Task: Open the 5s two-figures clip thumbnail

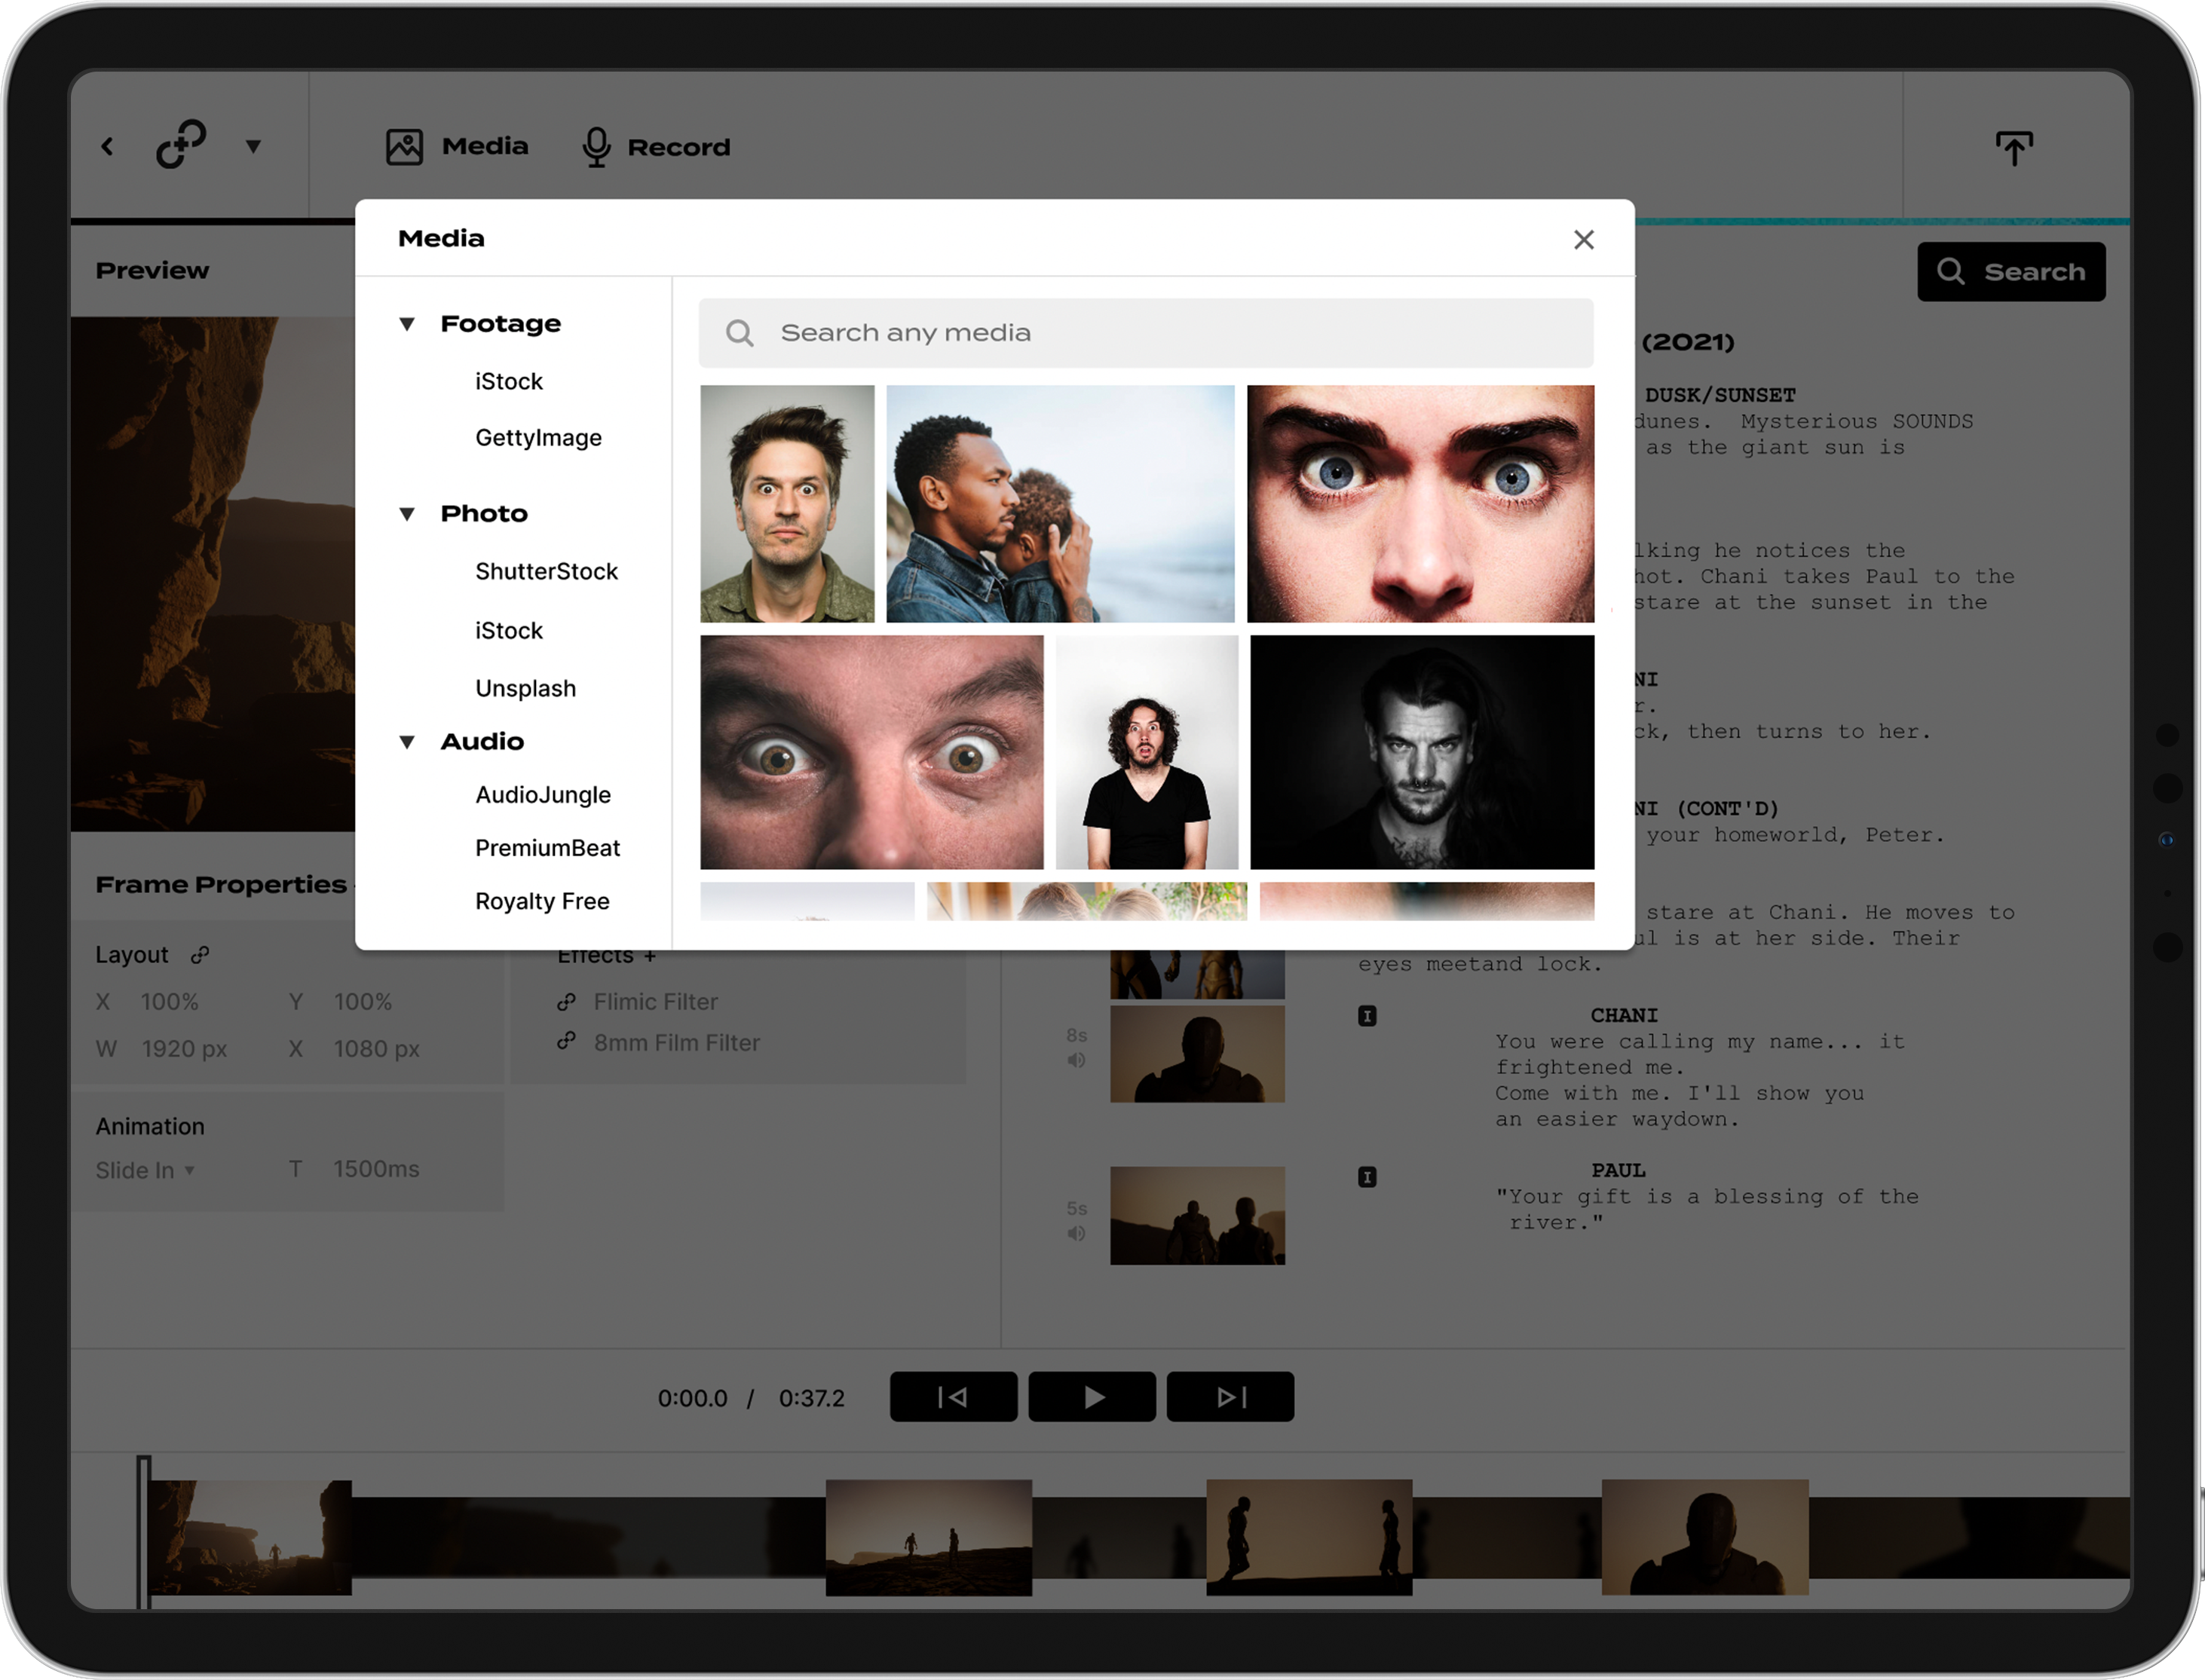Action: pyautogui.click(x=1197, y=1216)
